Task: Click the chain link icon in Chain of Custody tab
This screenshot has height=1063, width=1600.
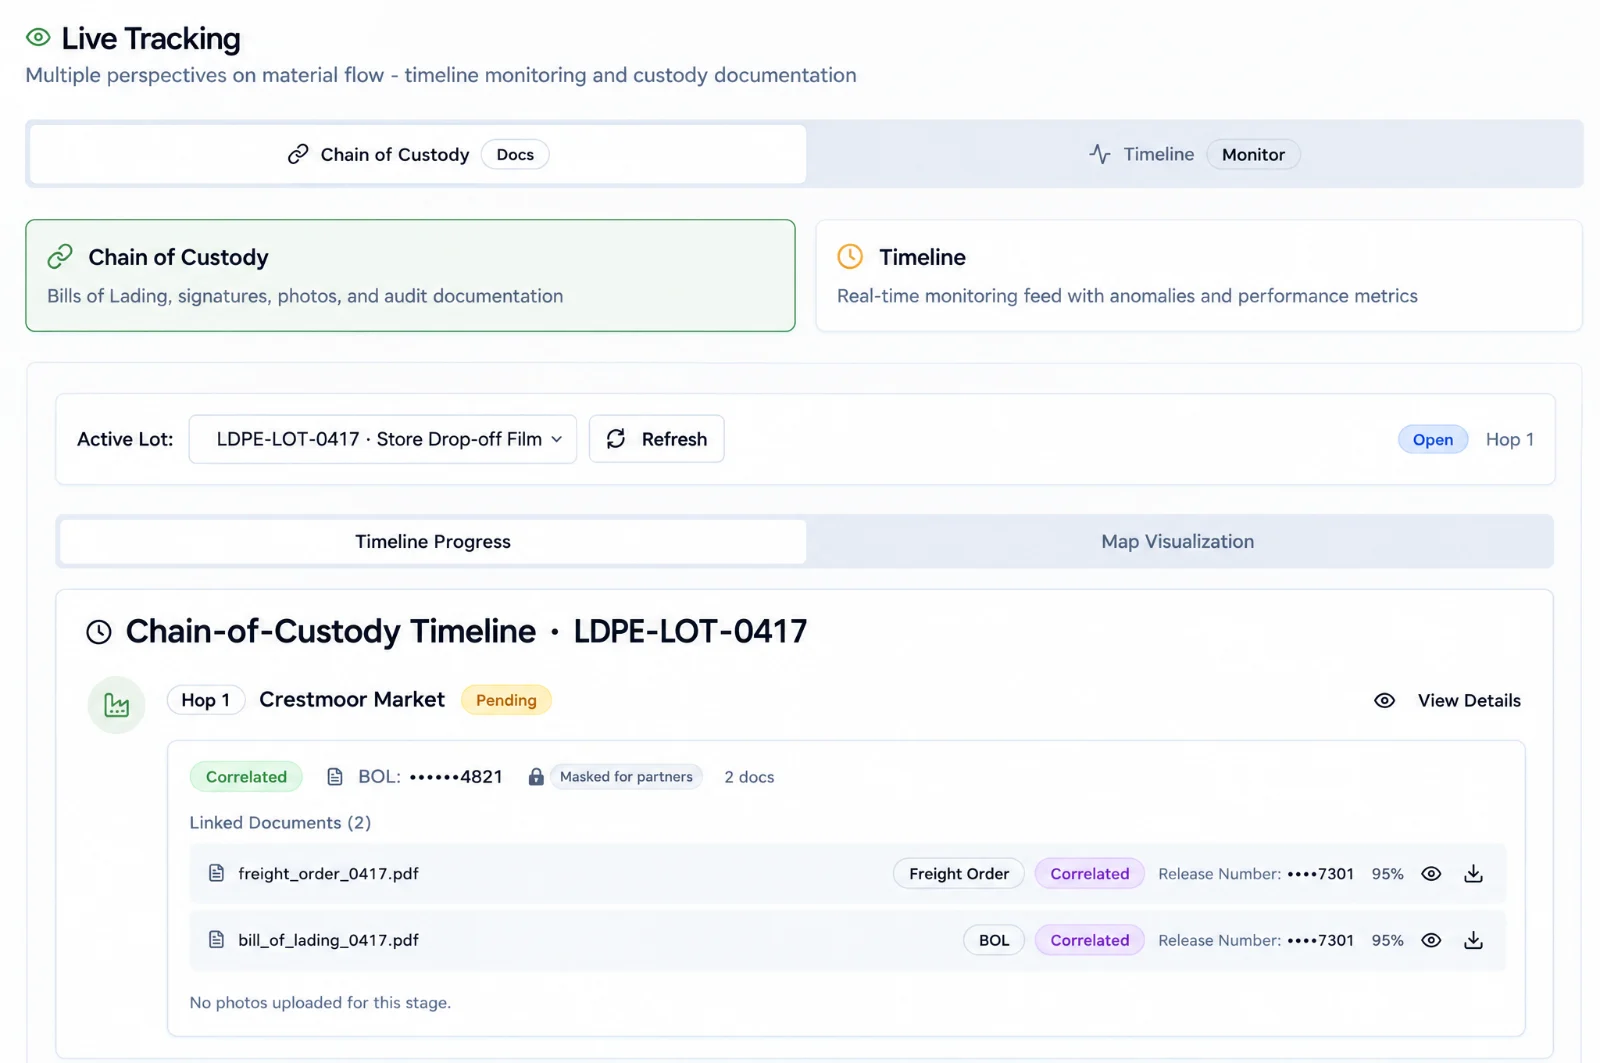Action: point(298,154)
